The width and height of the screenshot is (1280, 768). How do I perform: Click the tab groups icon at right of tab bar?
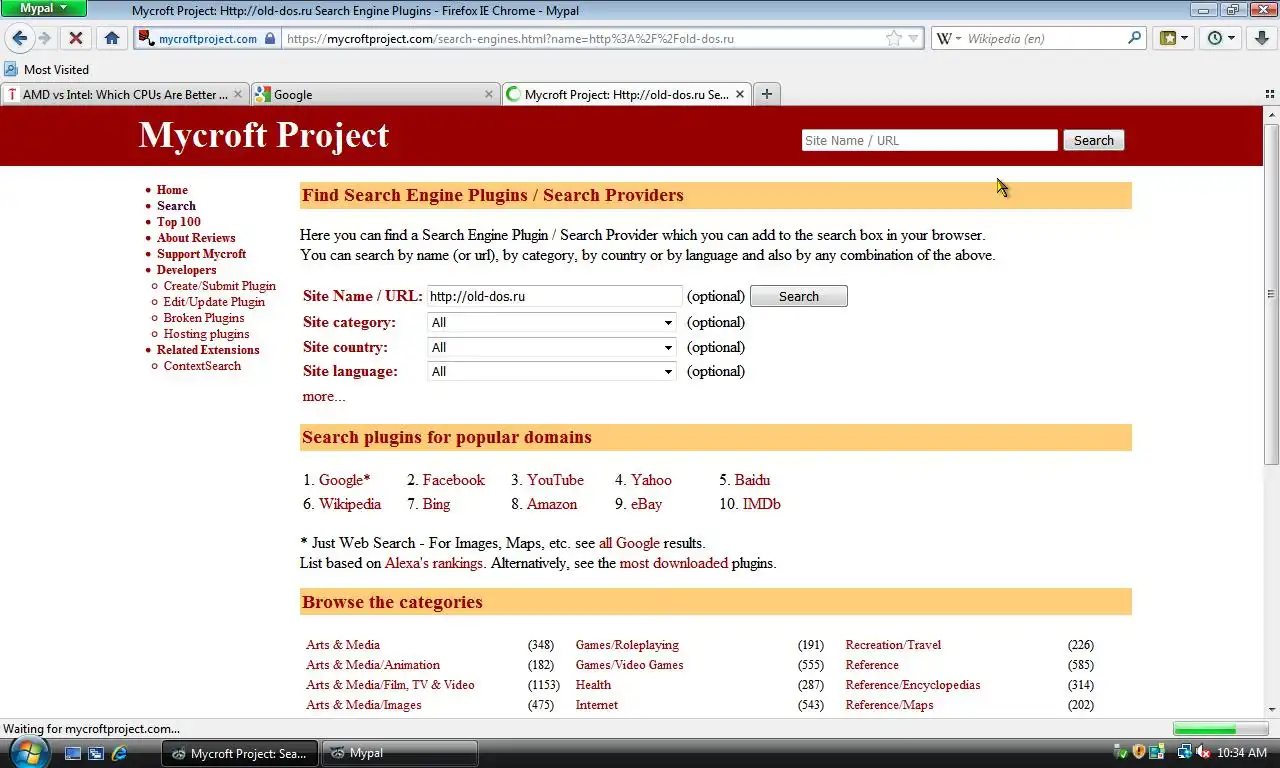[1269, 94]
